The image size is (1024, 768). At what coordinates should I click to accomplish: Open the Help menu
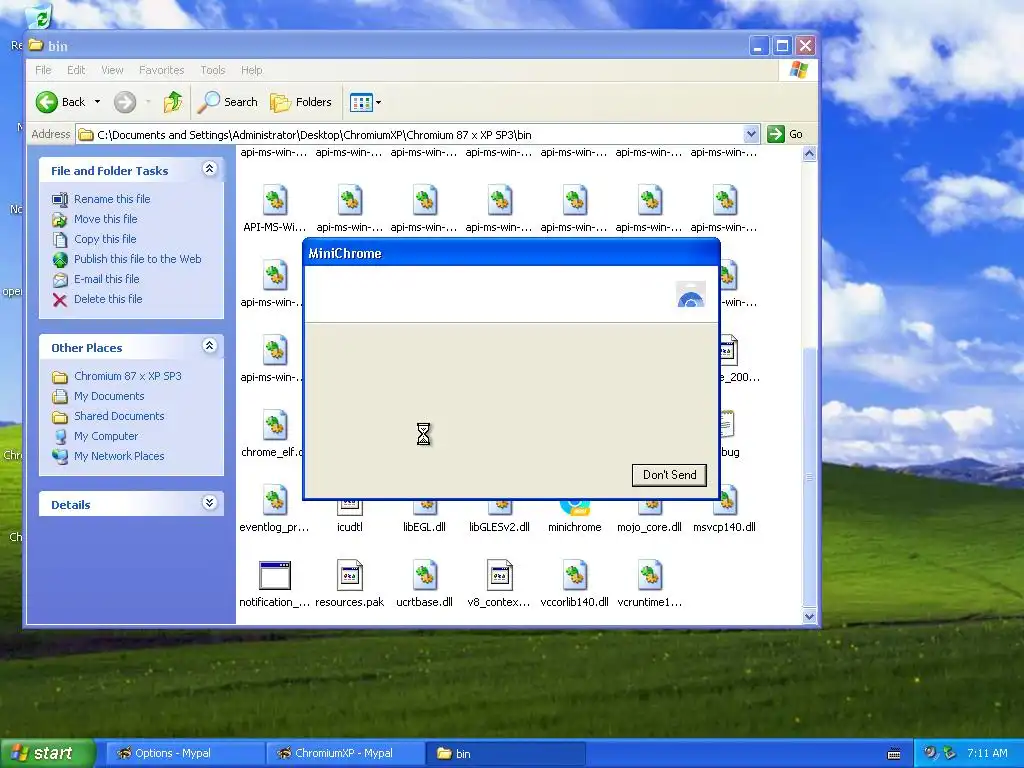coord(251,70)
